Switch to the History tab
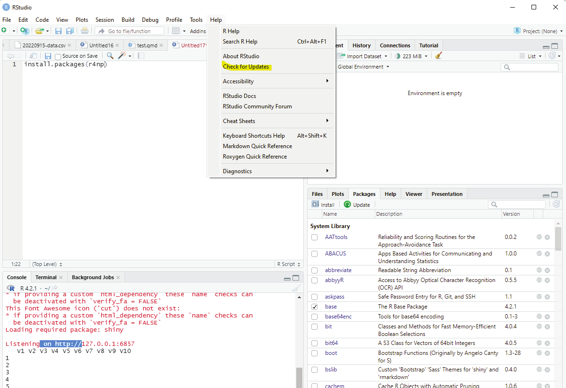566x388 pixels. click(x=361, y=45)
